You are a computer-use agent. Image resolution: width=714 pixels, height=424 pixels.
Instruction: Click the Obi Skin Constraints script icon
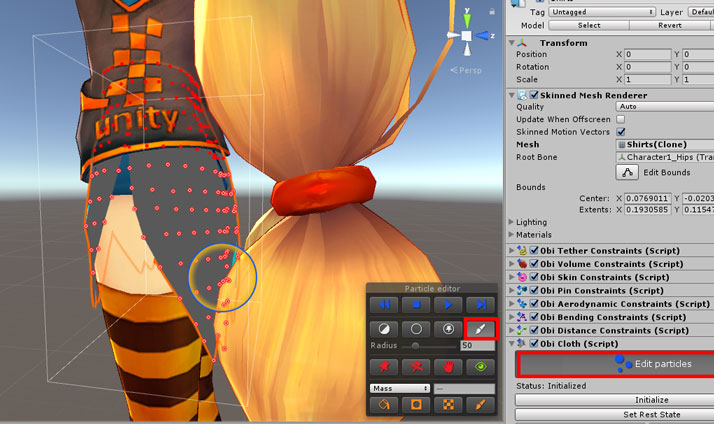coord(522,277)
